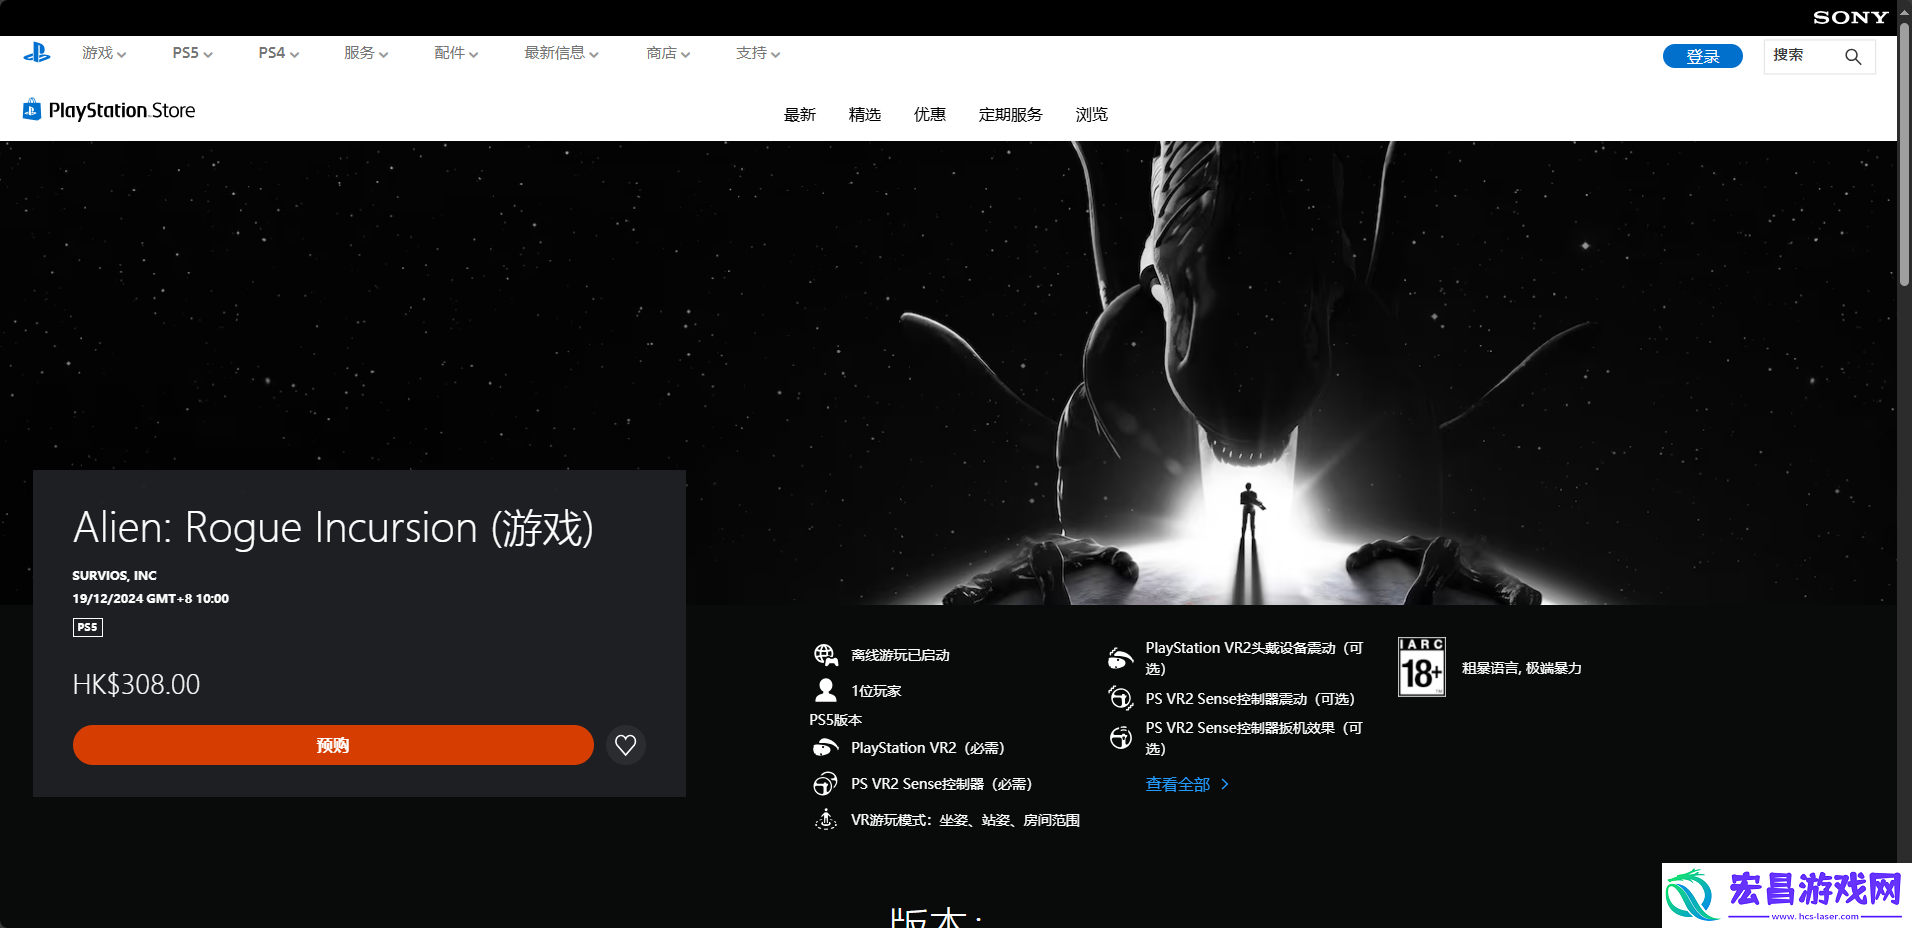Image resolution: width=1912 pixels, height=928 pixels.
Task: Click the IARC 18+ rating badge
Action: tap(1422, 667)
